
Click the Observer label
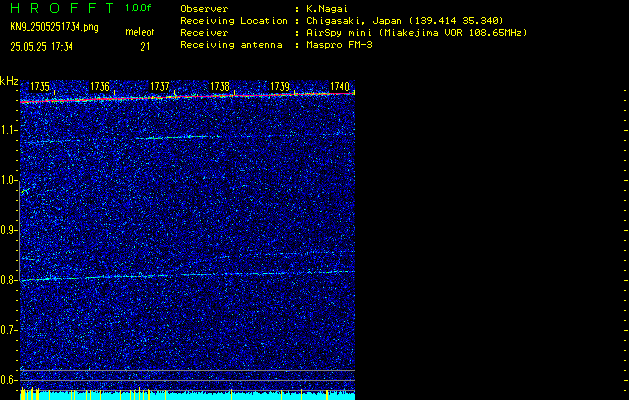[204, 9]
